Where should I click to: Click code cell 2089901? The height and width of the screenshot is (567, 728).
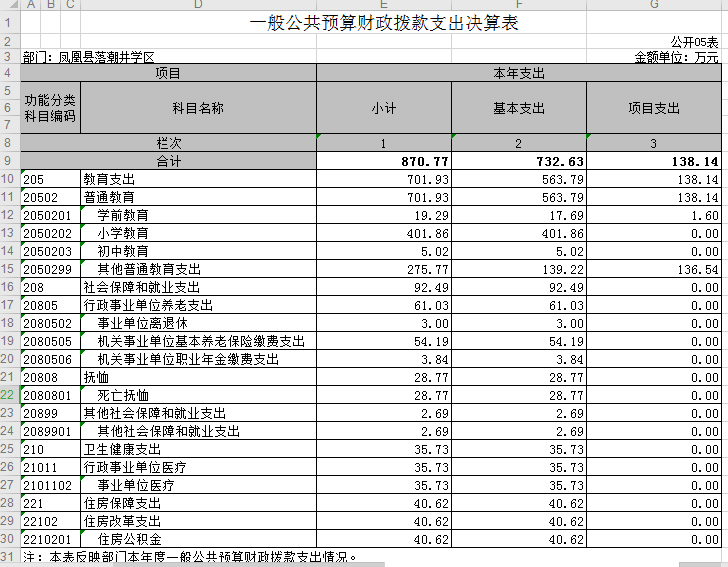pos(50,431)
